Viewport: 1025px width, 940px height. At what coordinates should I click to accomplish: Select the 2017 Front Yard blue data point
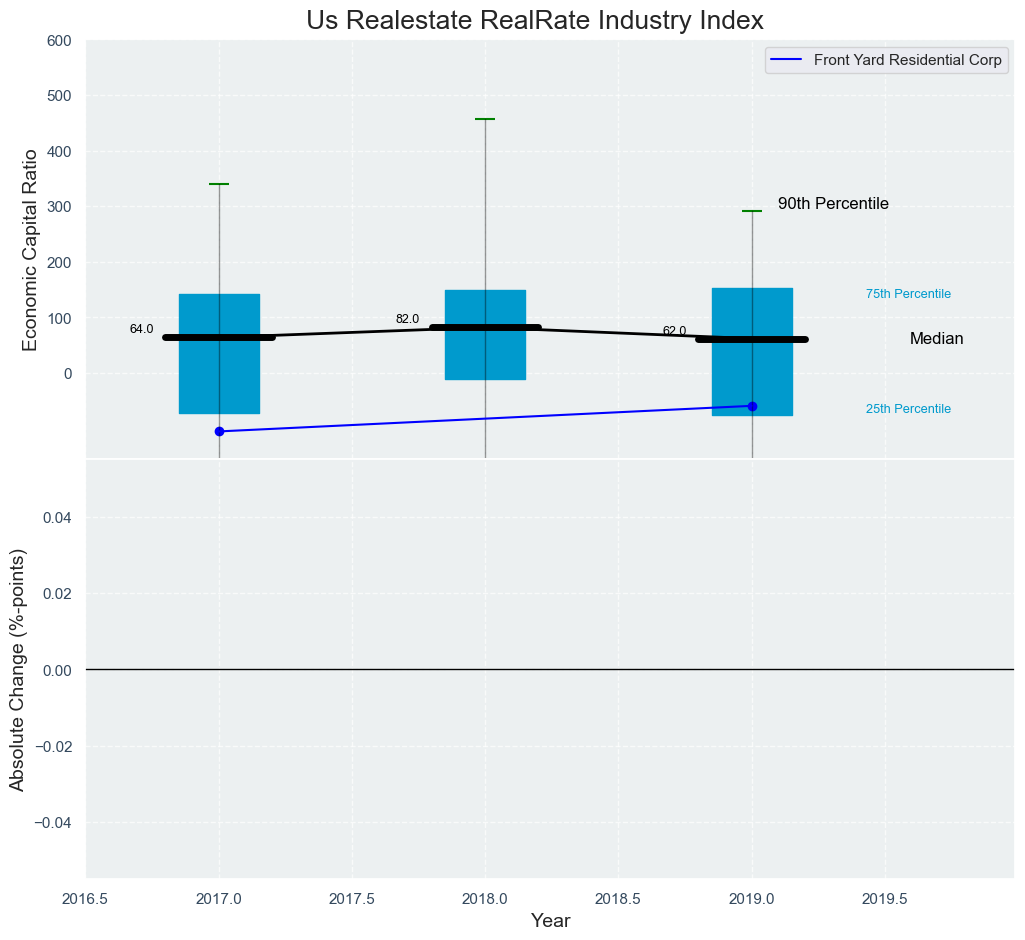pyautogui.click(x=219, y=431)
